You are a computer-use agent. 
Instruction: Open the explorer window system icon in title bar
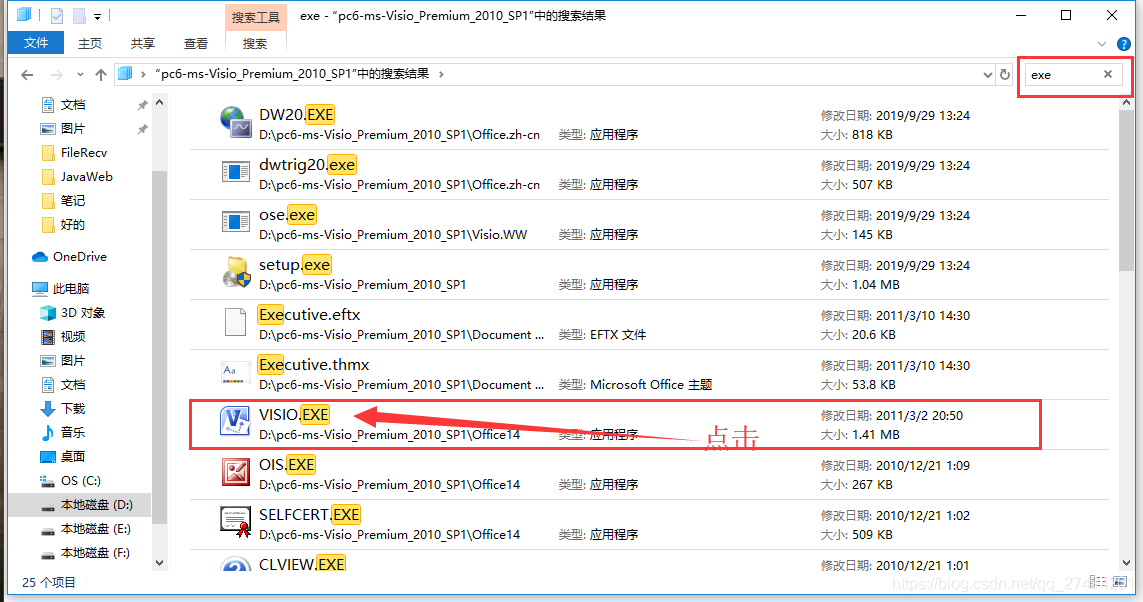[24, 15]
